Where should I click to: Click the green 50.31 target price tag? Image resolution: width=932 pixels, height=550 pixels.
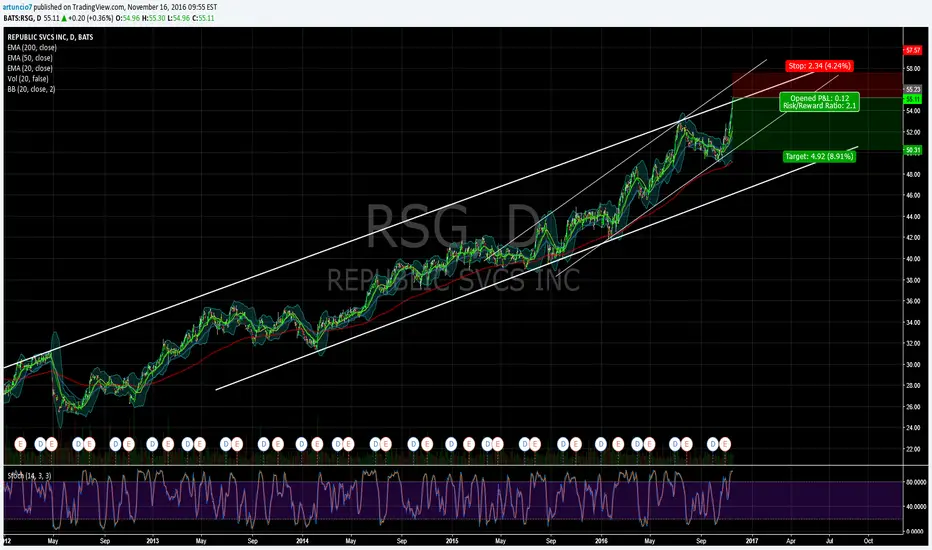[912, 150]
